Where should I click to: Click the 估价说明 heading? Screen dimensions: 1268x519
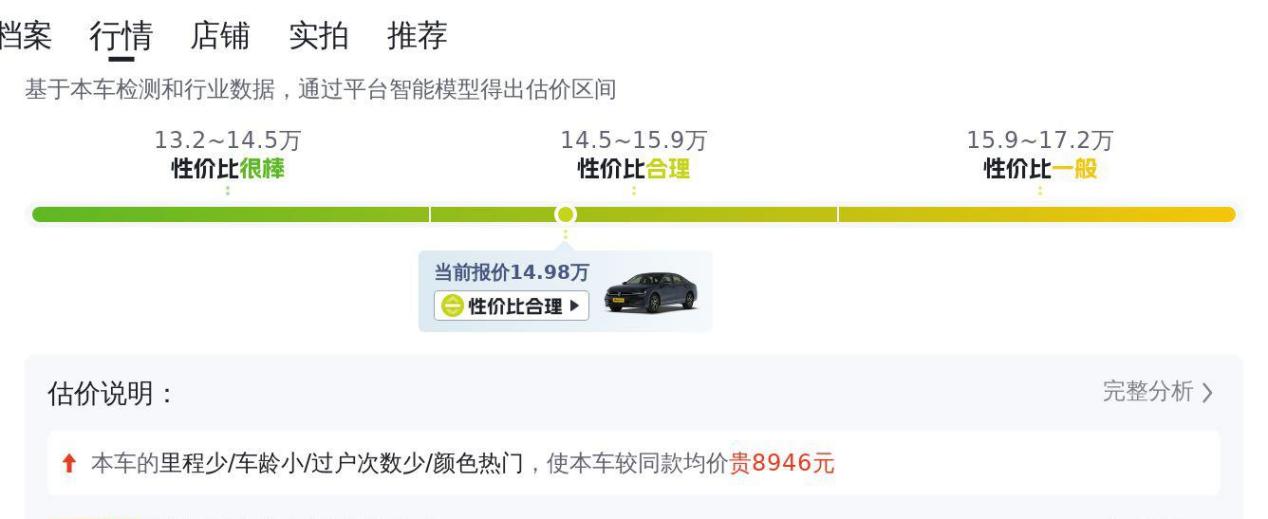pos(111,394)
